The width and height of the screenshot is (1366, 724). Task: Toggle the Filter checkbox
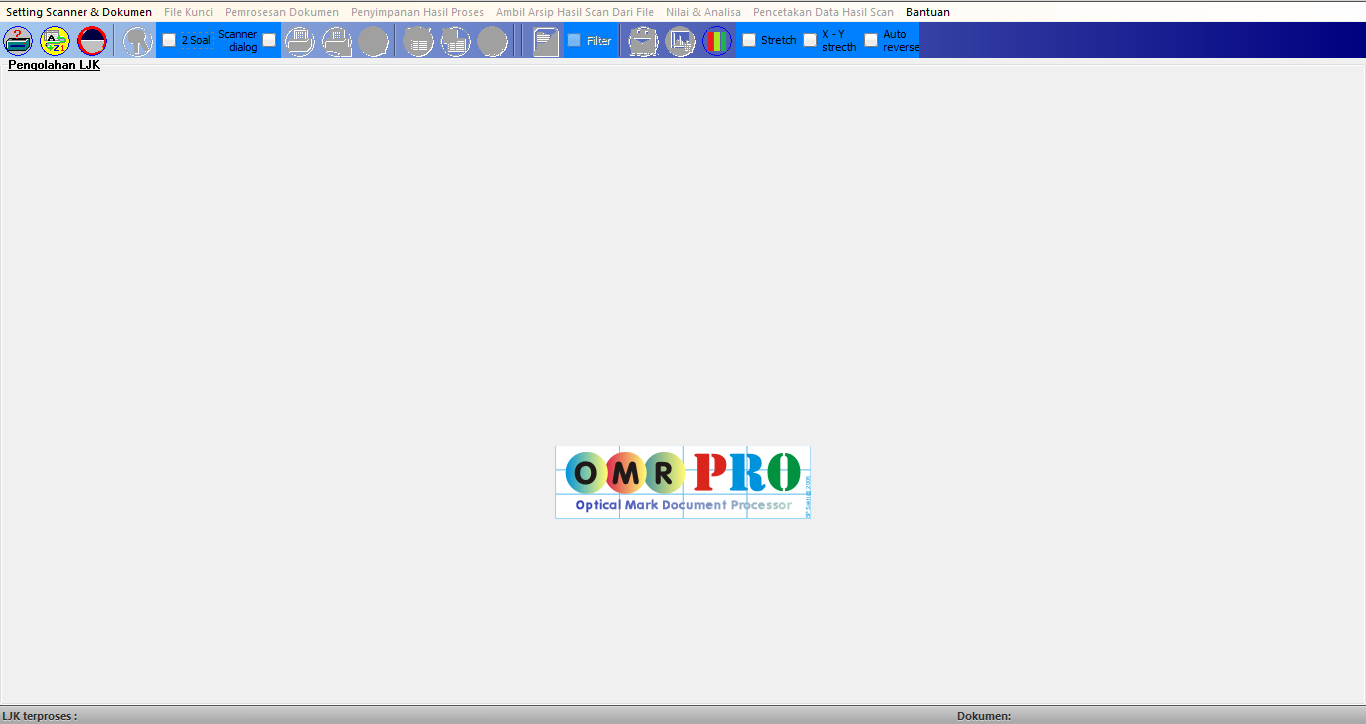(573, 40)
